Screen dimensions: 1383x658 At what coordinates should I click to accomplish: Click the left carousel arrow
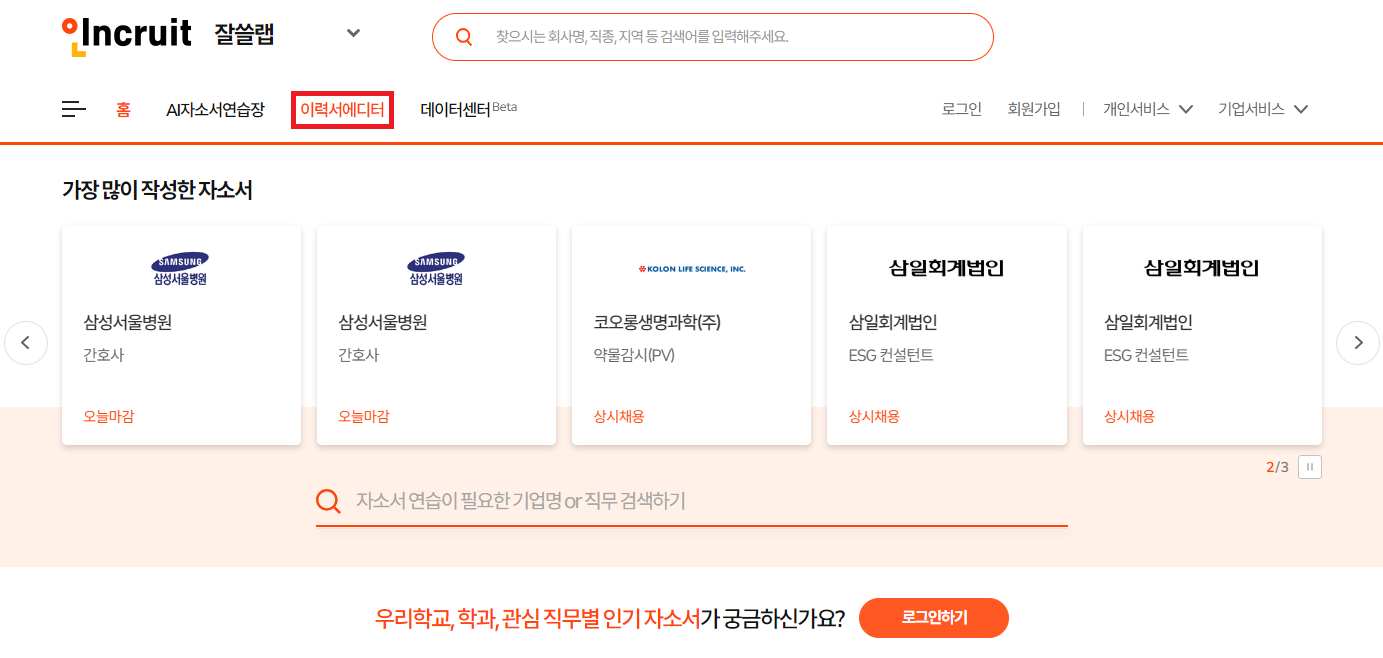tap(25, 342)
